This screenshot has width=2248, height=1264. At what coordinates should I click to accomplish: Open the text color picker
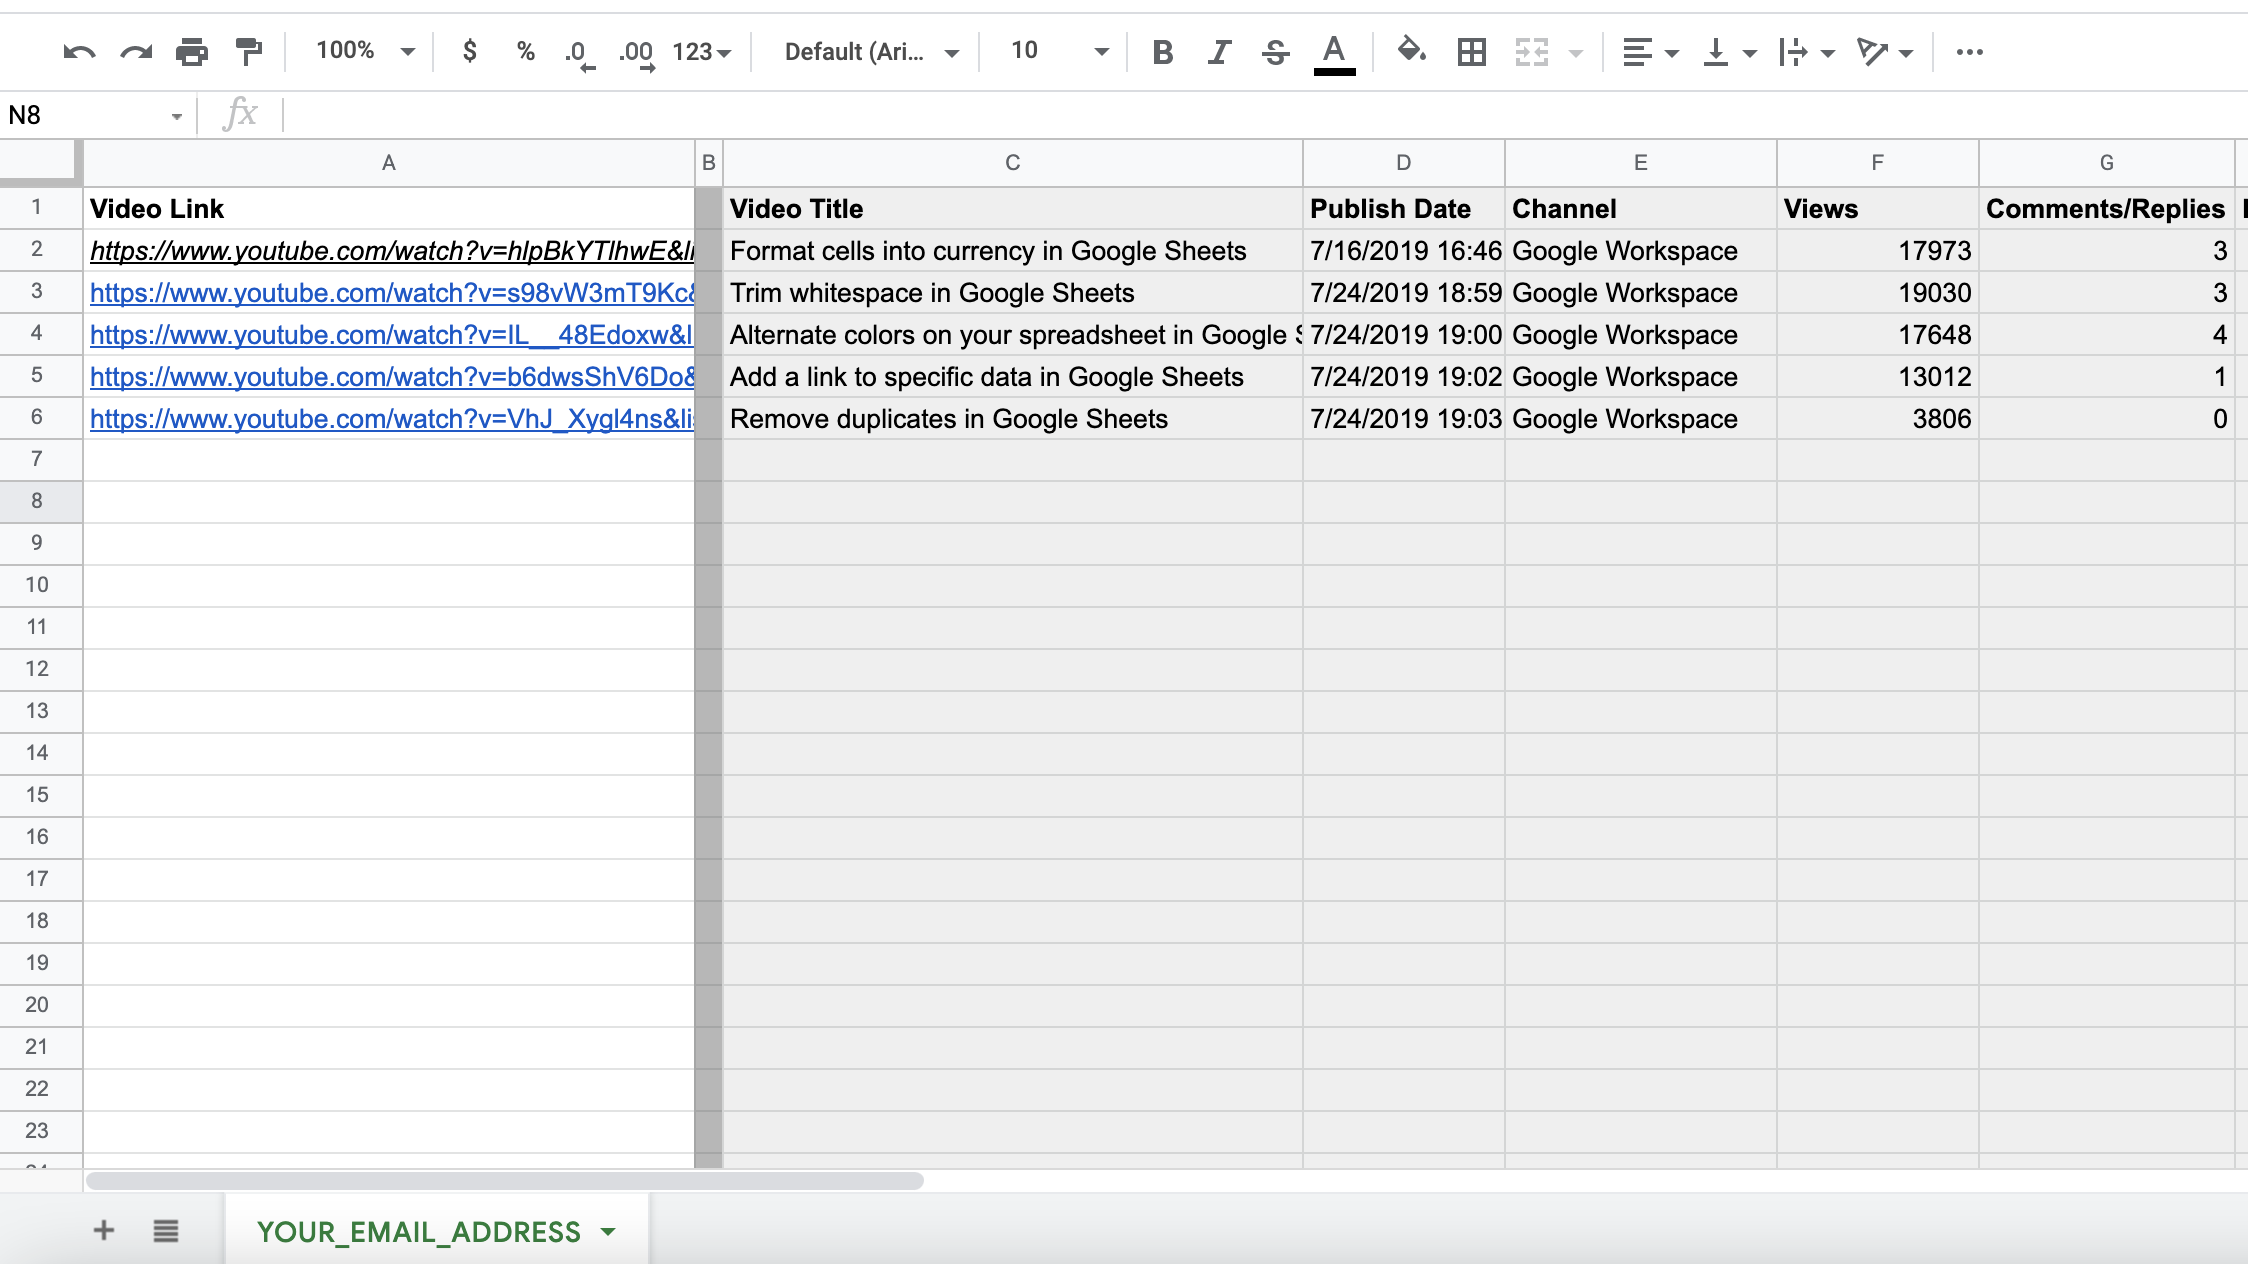pyautogui.click(x=1333, y=52)
